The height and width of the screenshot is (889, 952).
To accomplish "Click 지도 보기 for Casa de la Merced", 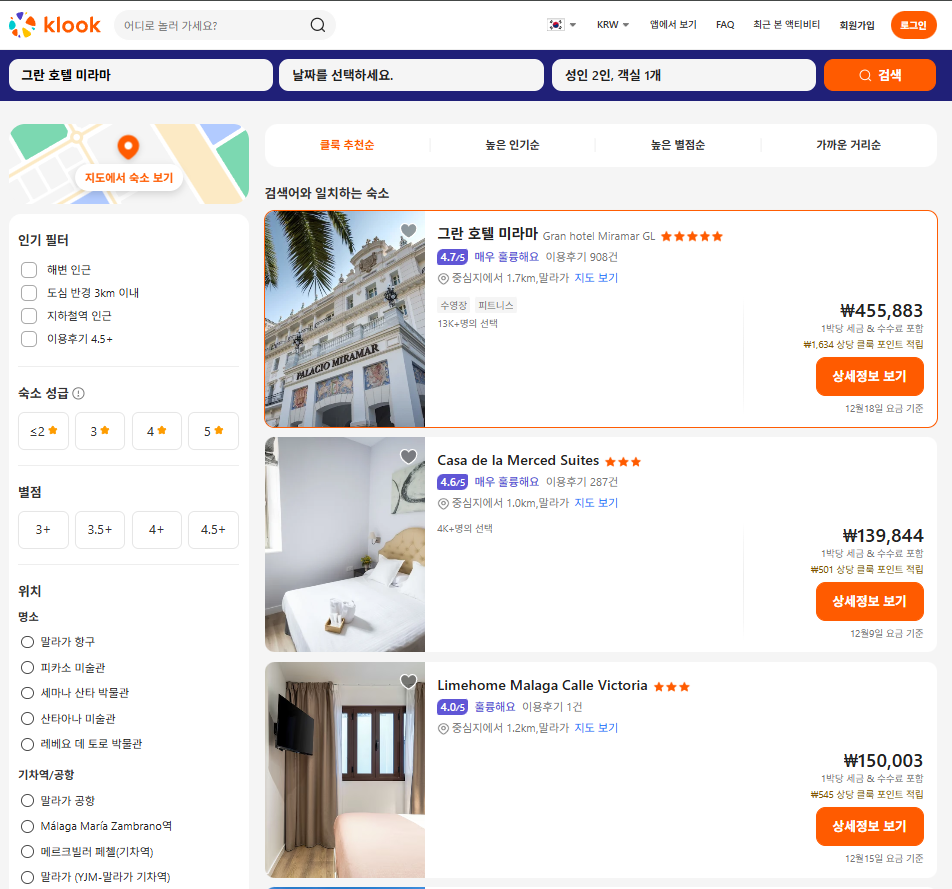I will (x=596, y=503).
